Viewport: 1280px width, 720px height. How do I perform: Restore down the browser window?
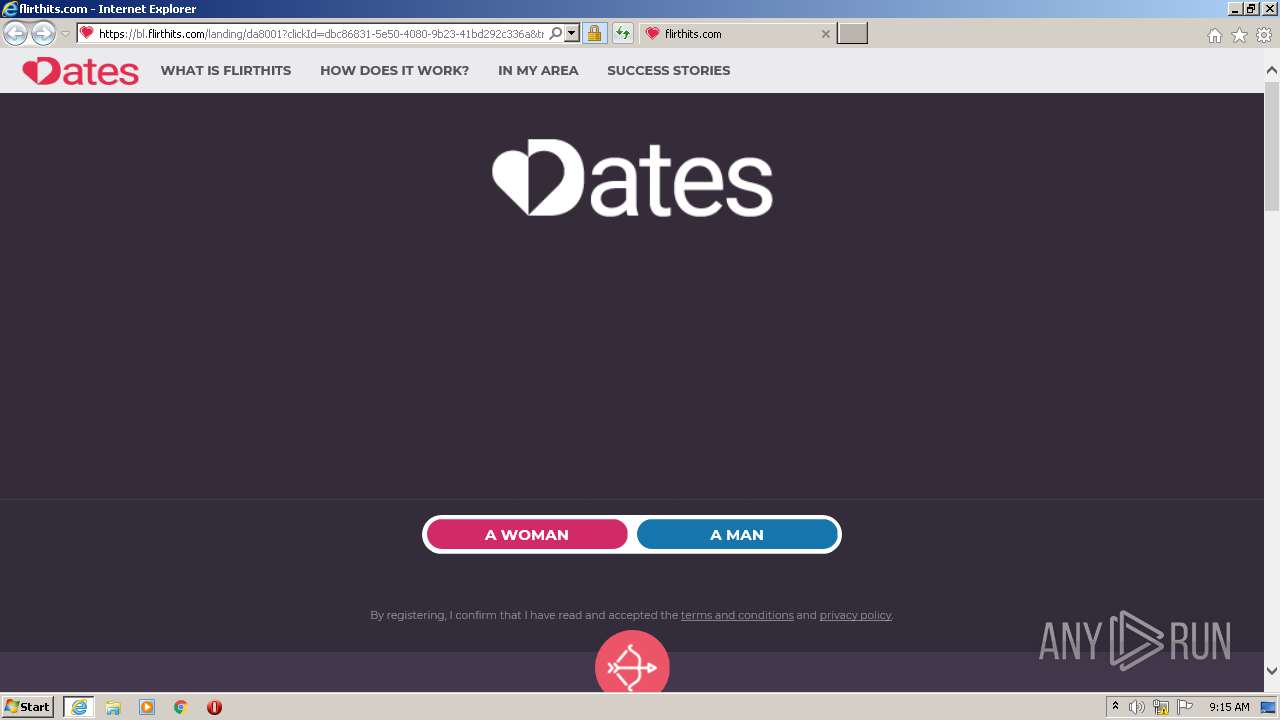1251,9
